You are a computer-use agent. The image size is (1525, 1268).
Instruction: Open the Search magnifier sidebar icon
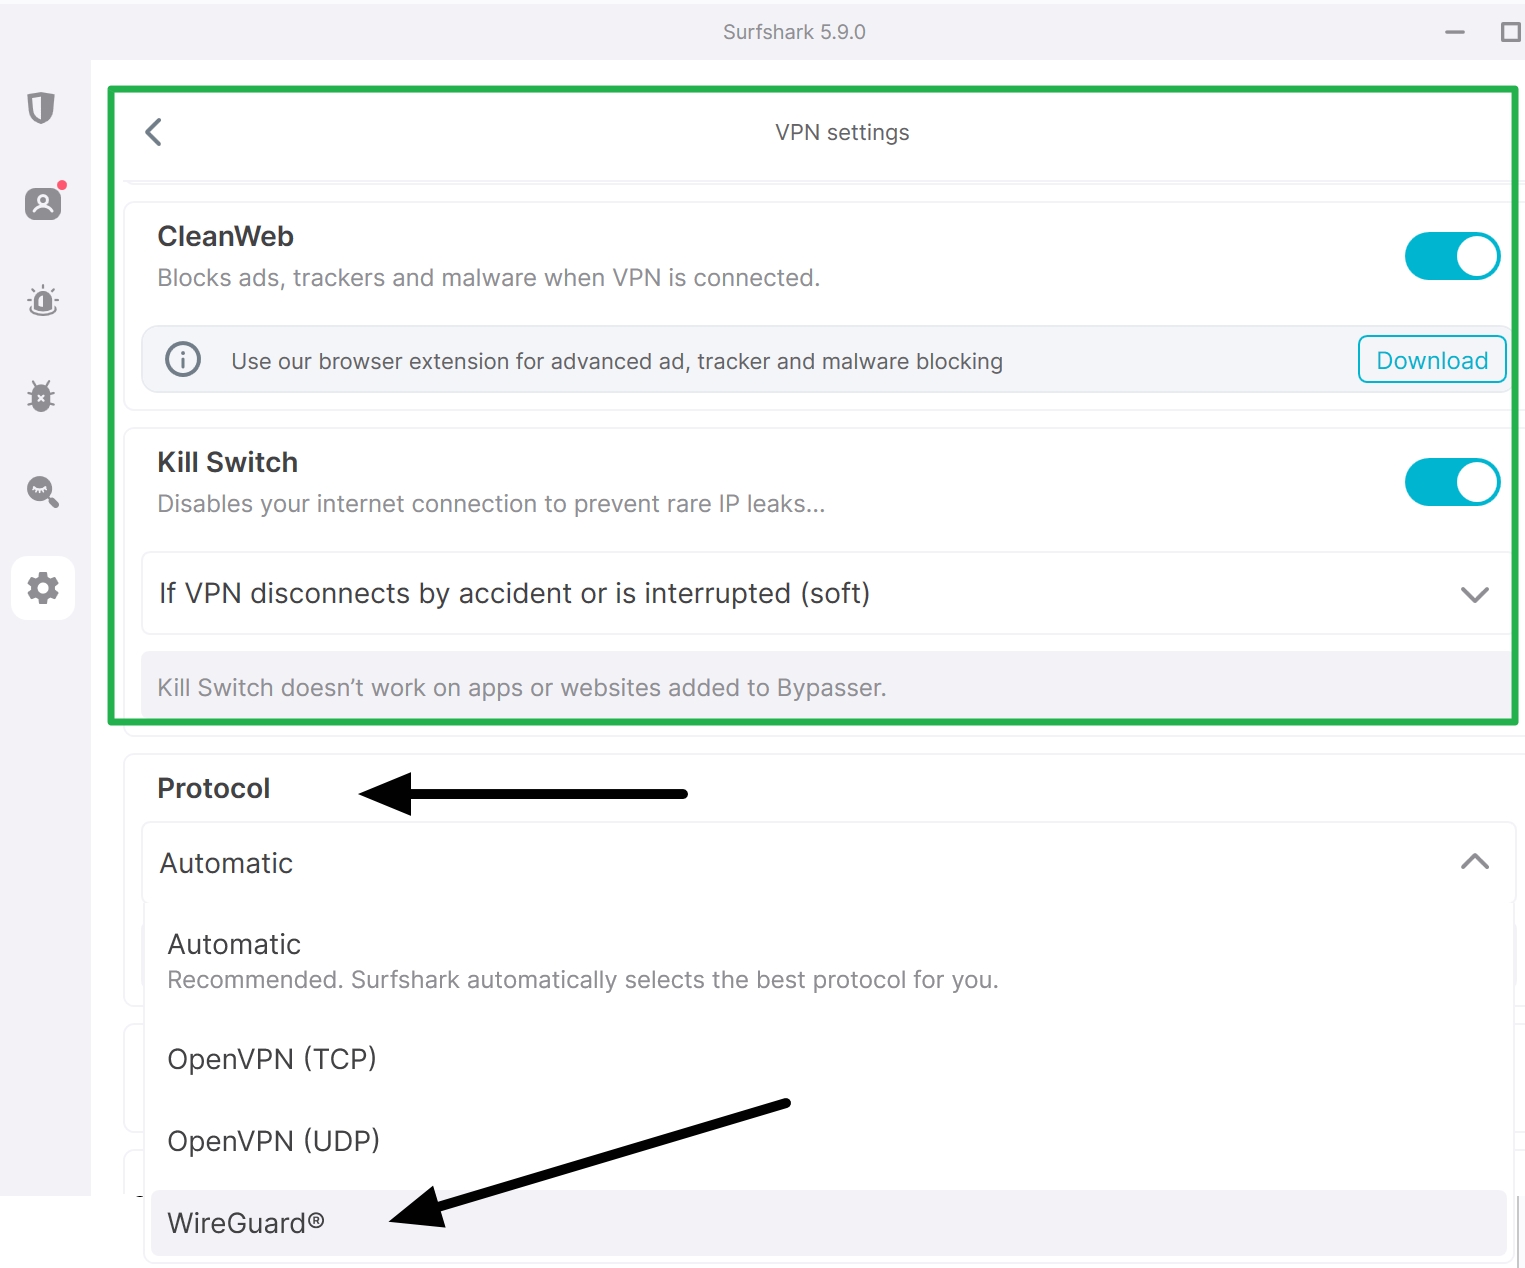click(43, 492)
